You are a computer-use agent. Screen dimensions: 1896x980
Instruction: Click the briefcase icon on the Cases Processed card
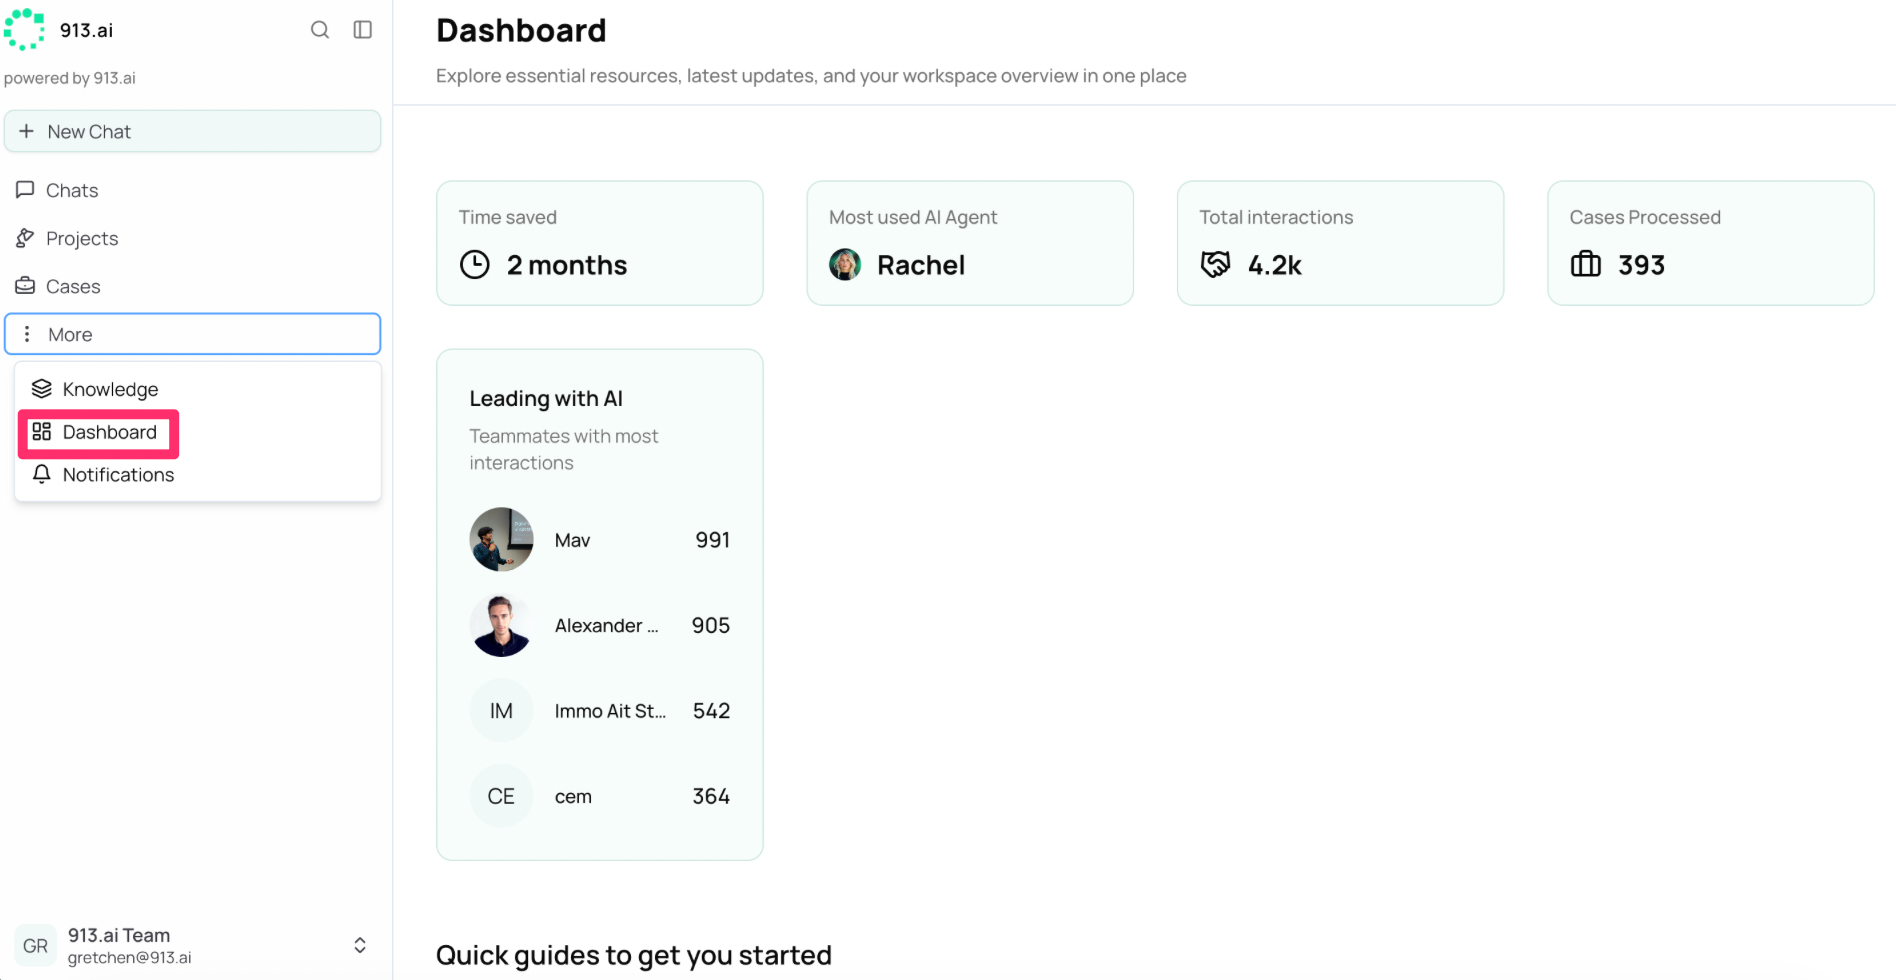click(x=1586, y=265)
